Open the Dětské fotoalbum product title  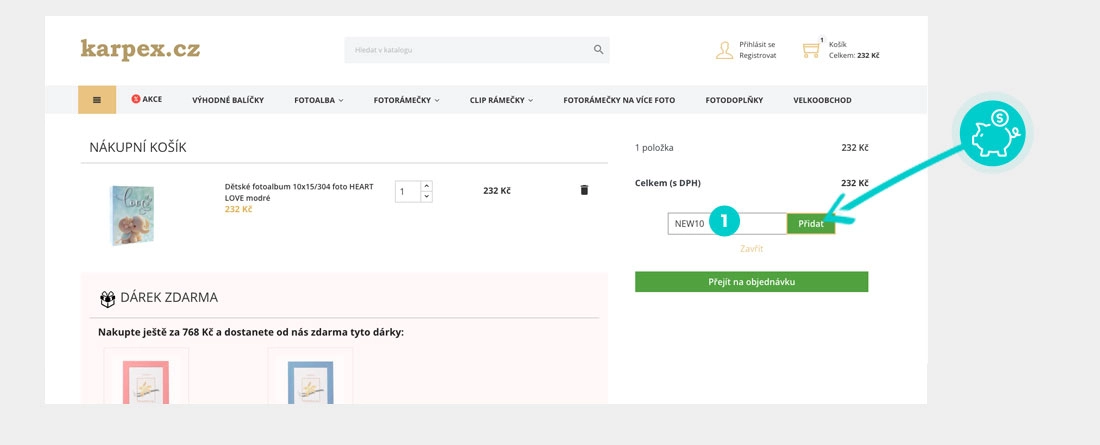point(299,192)
